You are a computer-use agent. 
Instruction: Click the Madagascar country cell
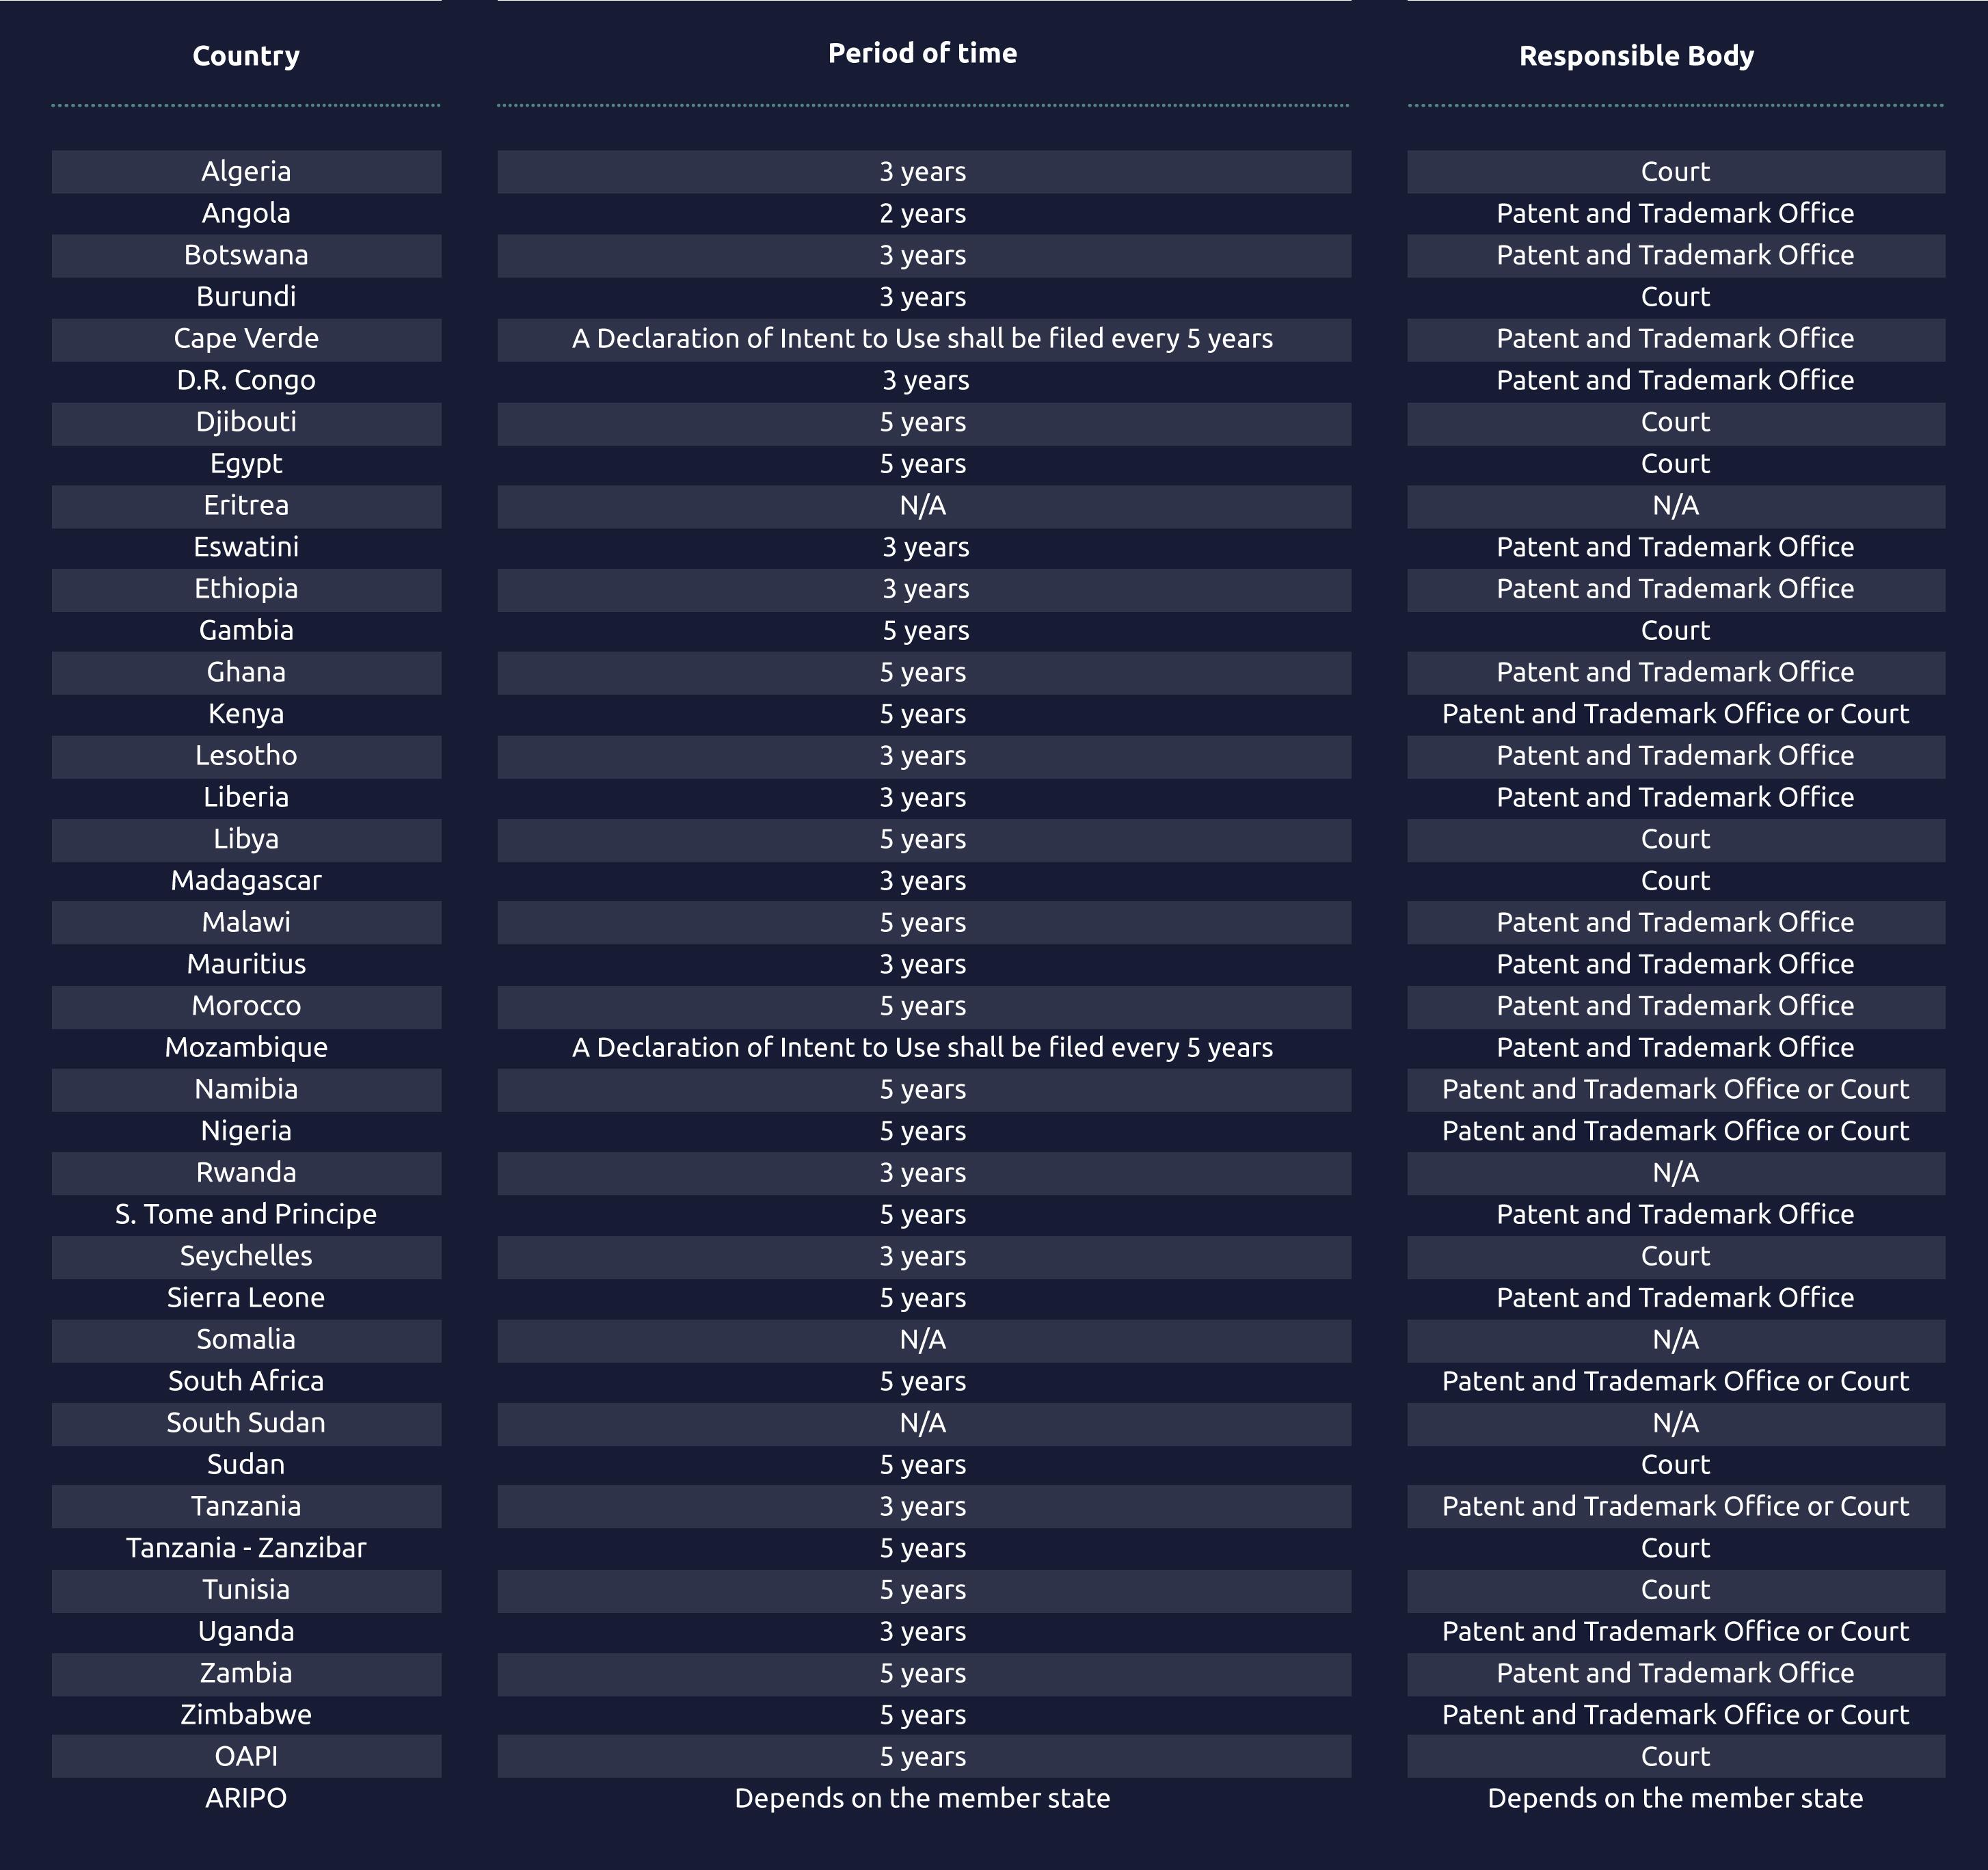(x=246, y=881)
